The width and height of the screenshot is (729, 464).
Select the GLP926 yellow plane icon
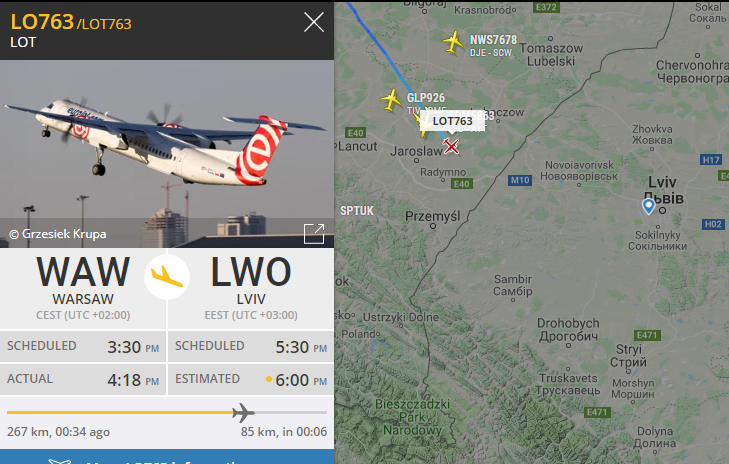pyautogui.click(x=391, y=100)
